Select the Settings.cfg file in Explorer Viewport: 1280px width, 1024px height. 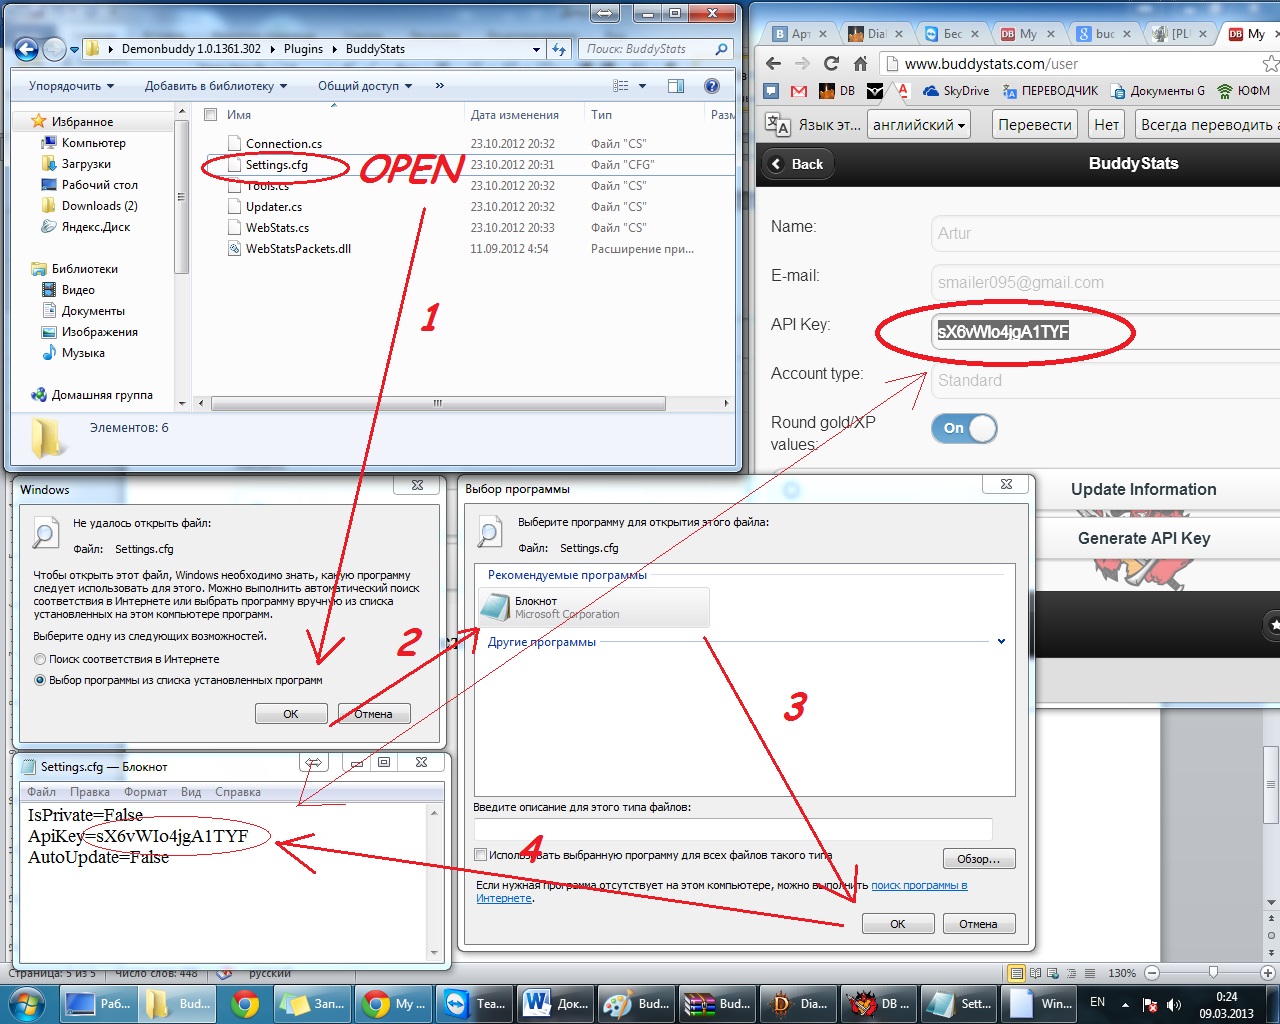(277, 165)
